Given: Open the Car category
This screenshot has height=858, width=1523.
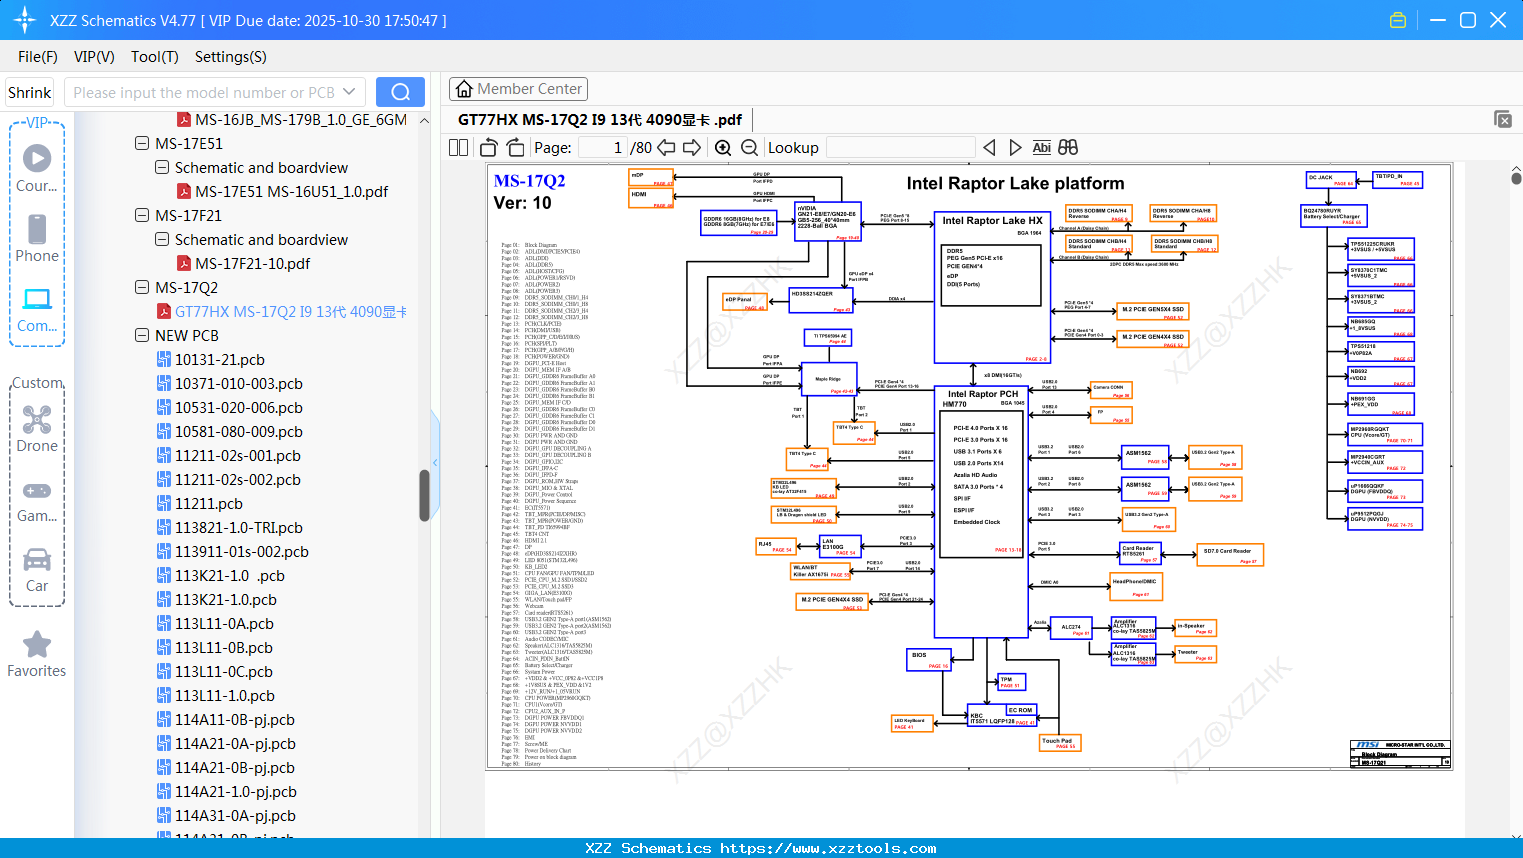Looking at the screenshot, I should [37, 569].
